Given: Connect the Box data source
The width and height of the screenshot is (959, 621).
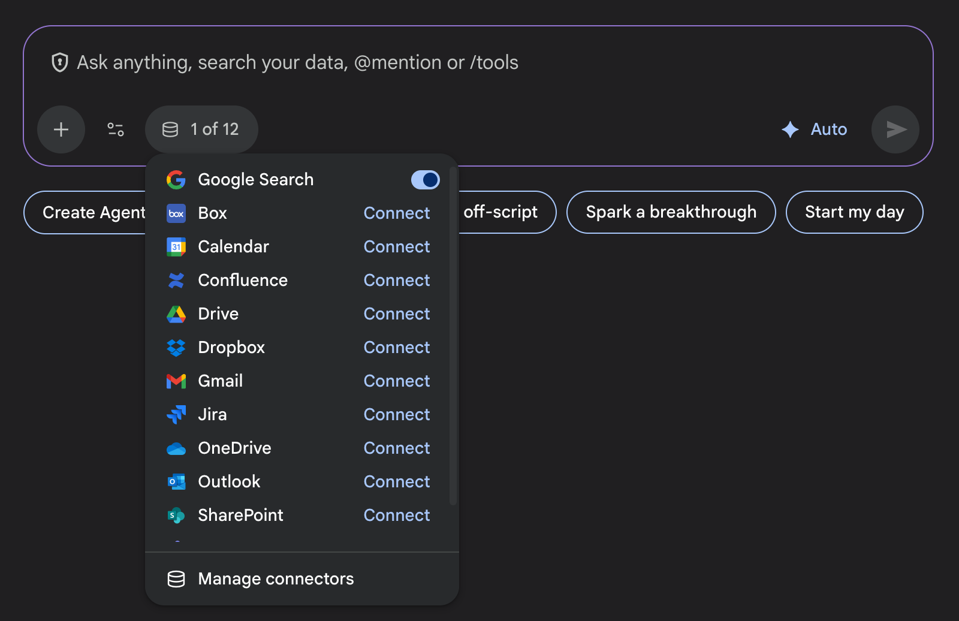Looking at the screenshot, I should 396,214.
